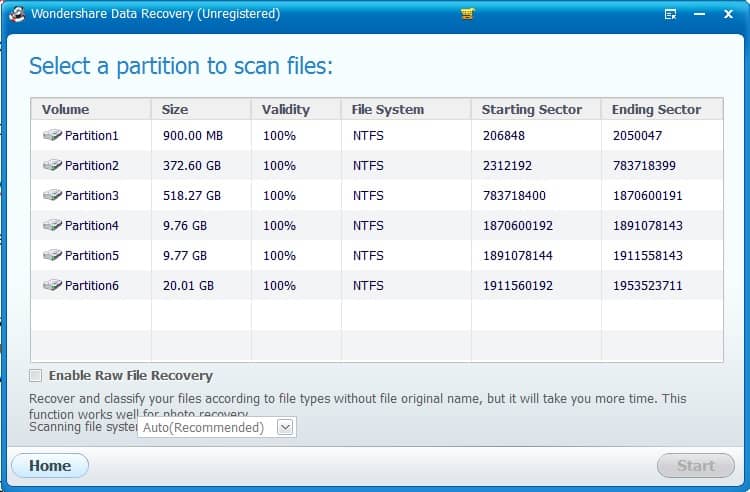The height and width of the screenshot is (492, 750).
Task: Click ending sector 2050047
Action: (637, 136)
